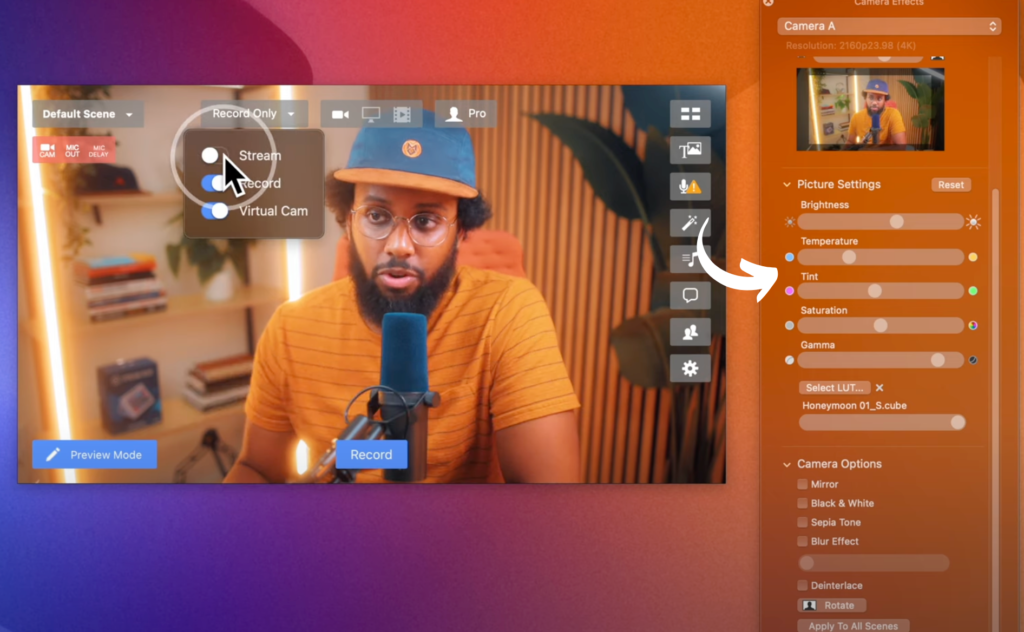Click Reset in Picture Settings
The width and height of the screenshot is (1024, 632).
(x=950, y=185)
